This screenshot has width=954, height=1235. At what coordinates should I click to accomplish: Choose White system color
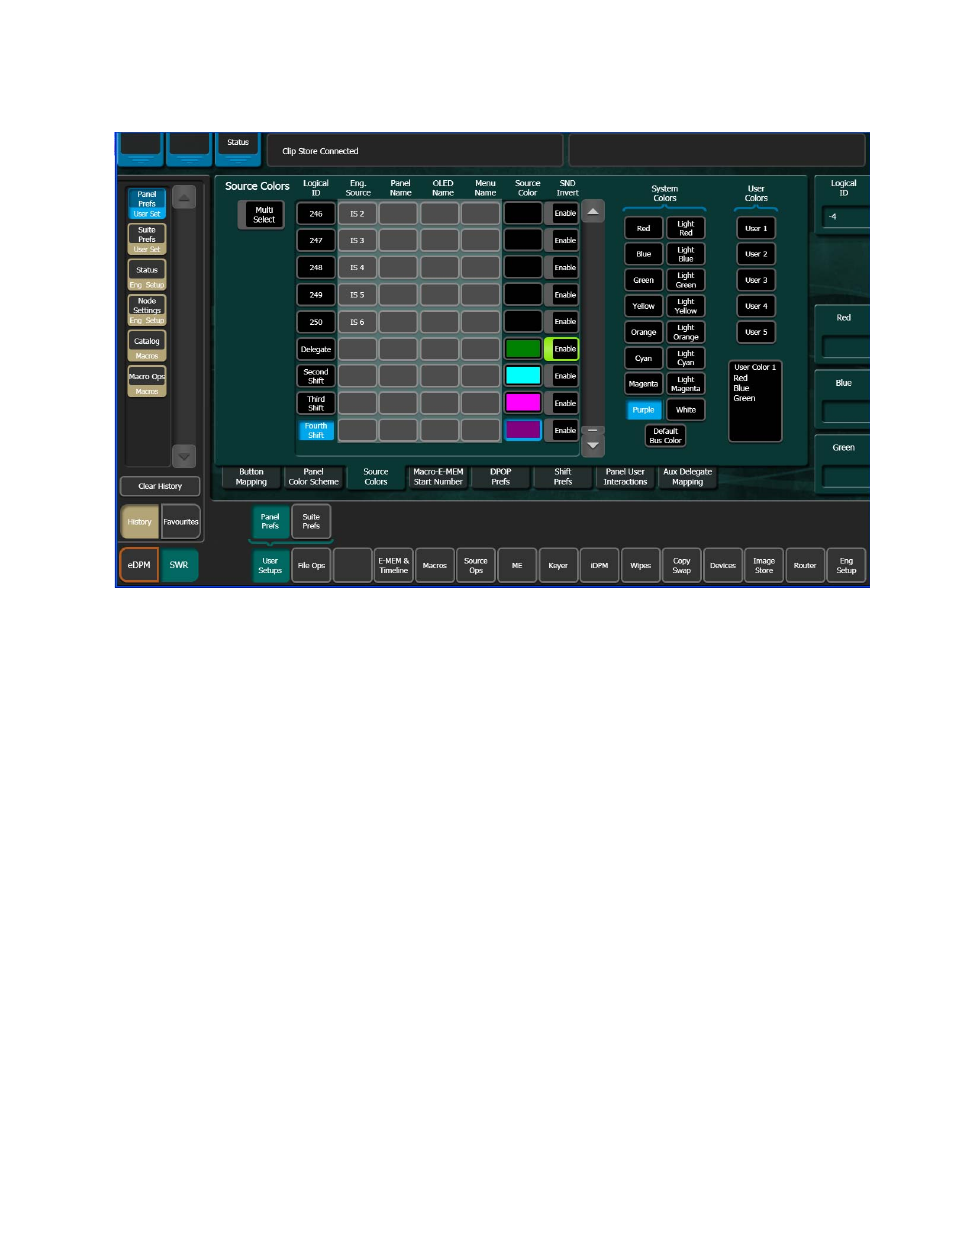[685, 410]
